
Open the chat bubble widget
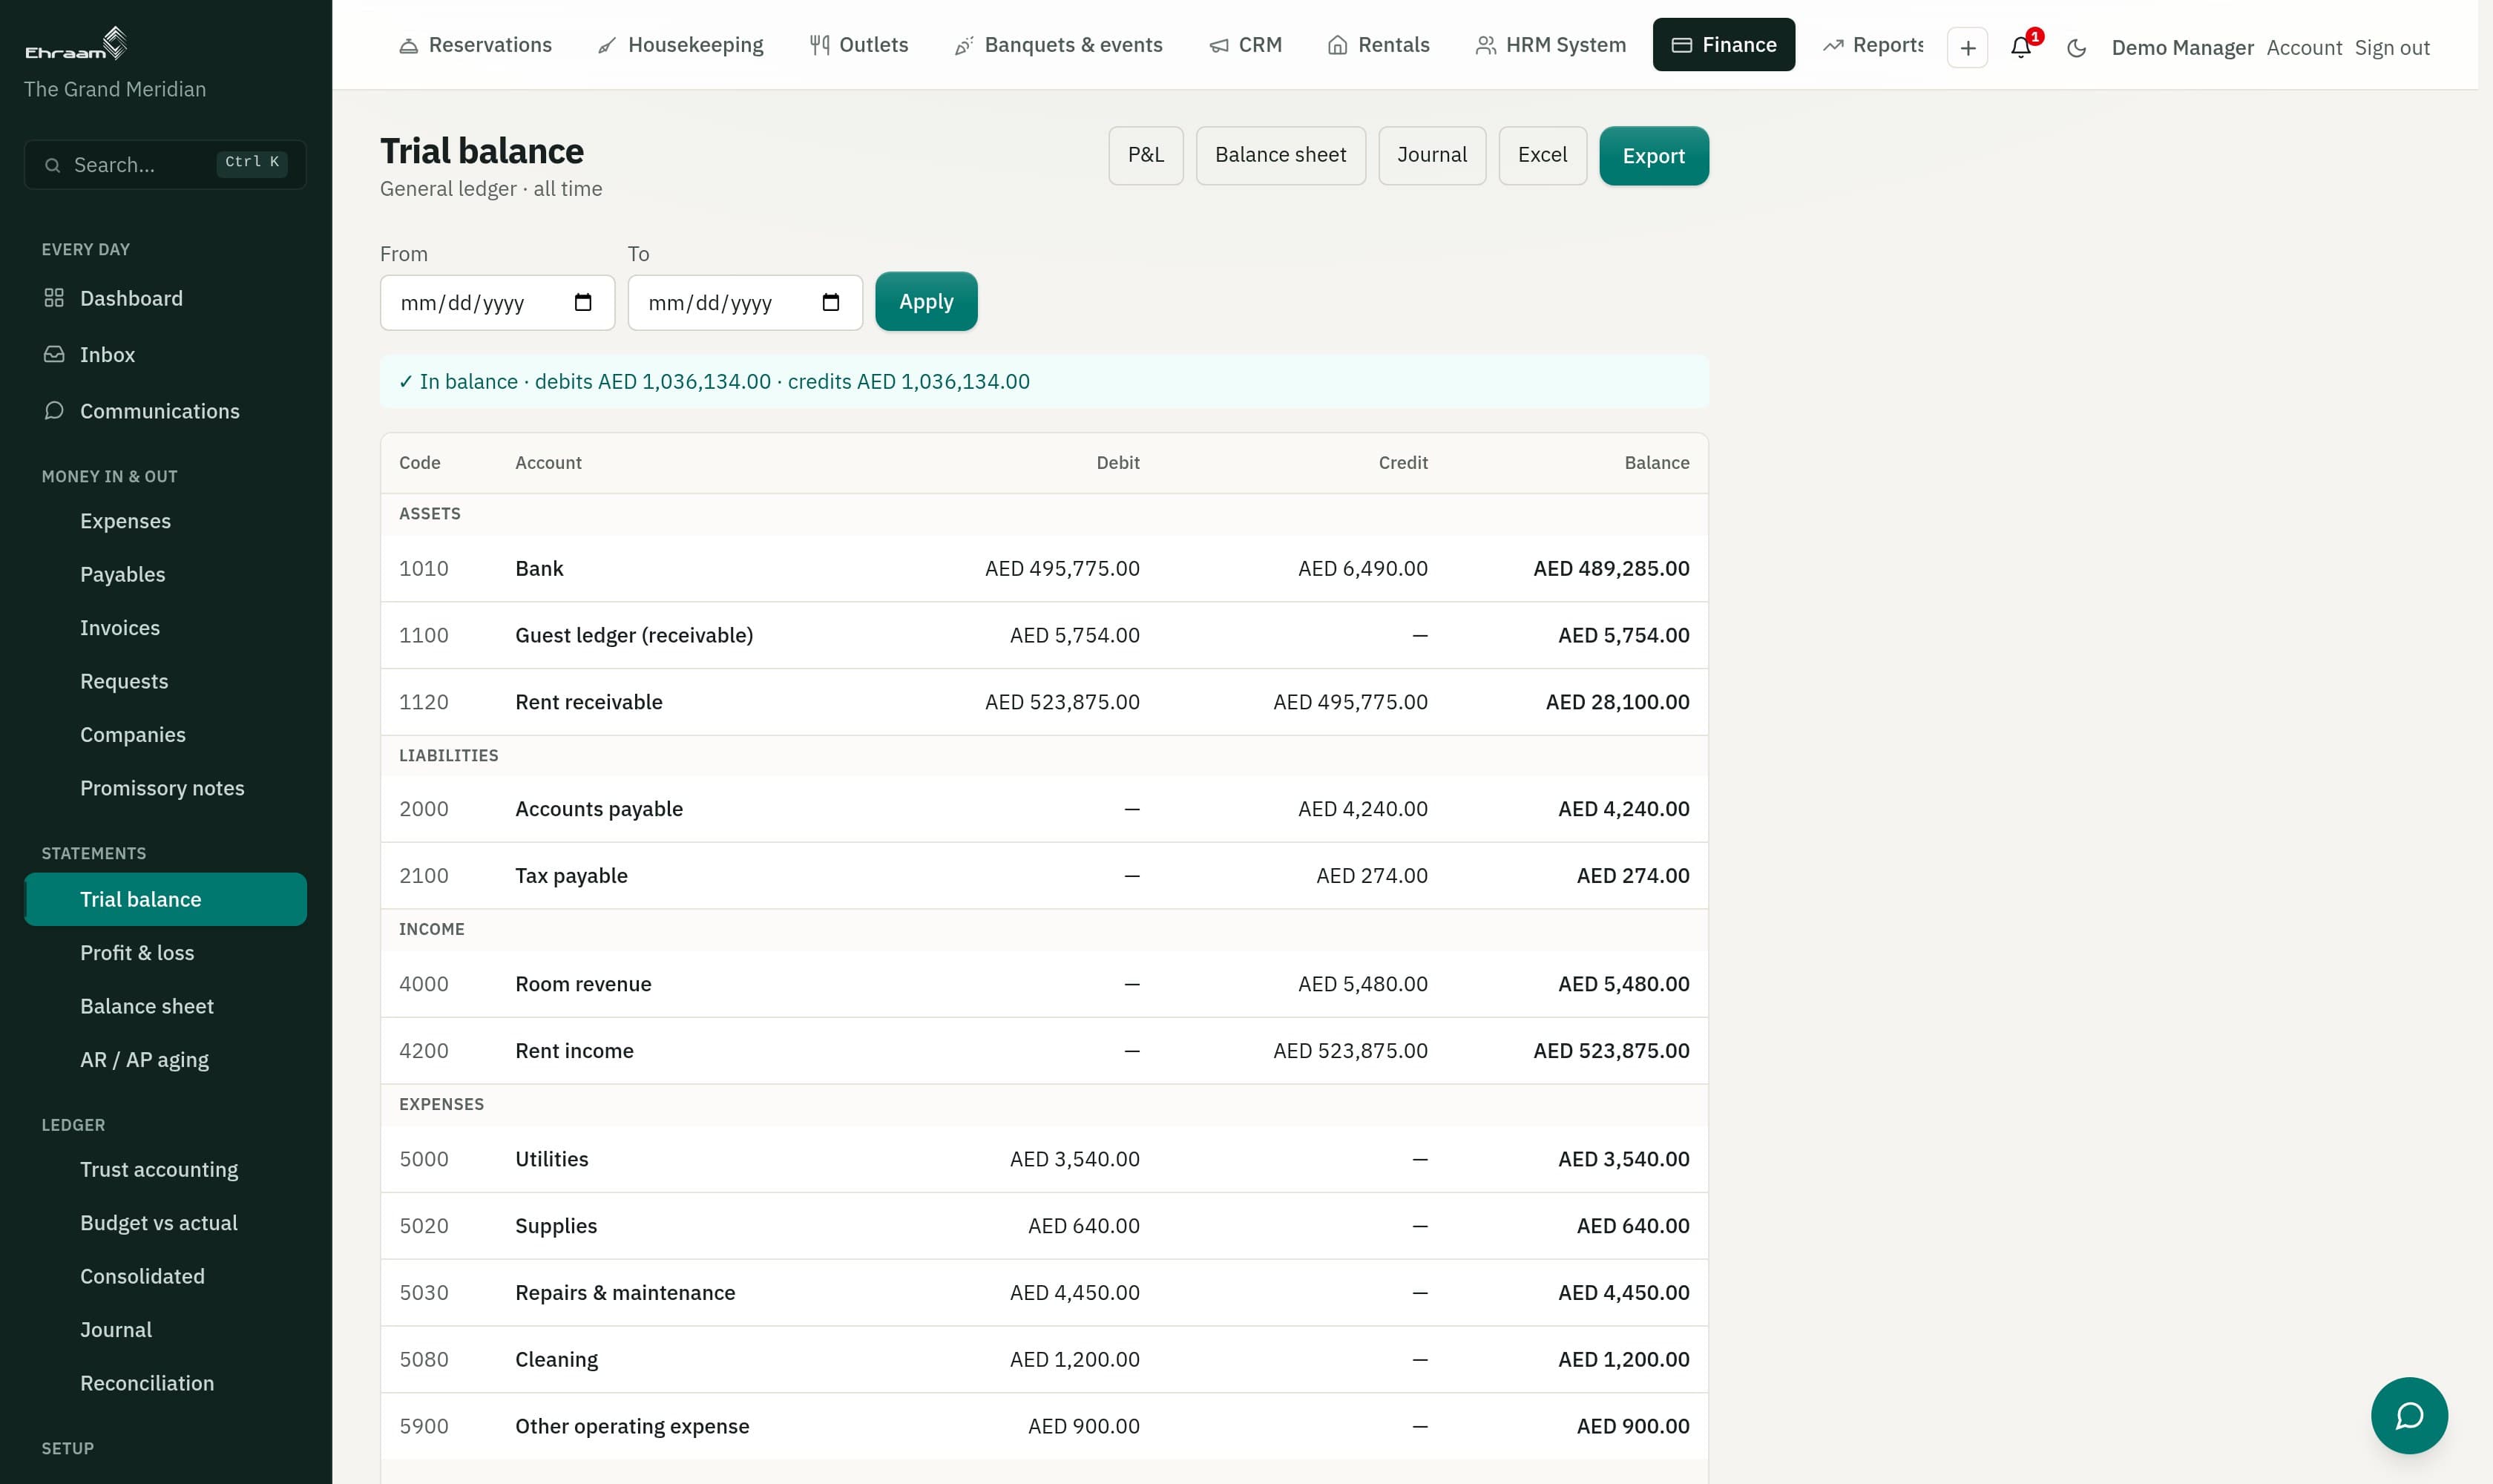point(2409,1415)
